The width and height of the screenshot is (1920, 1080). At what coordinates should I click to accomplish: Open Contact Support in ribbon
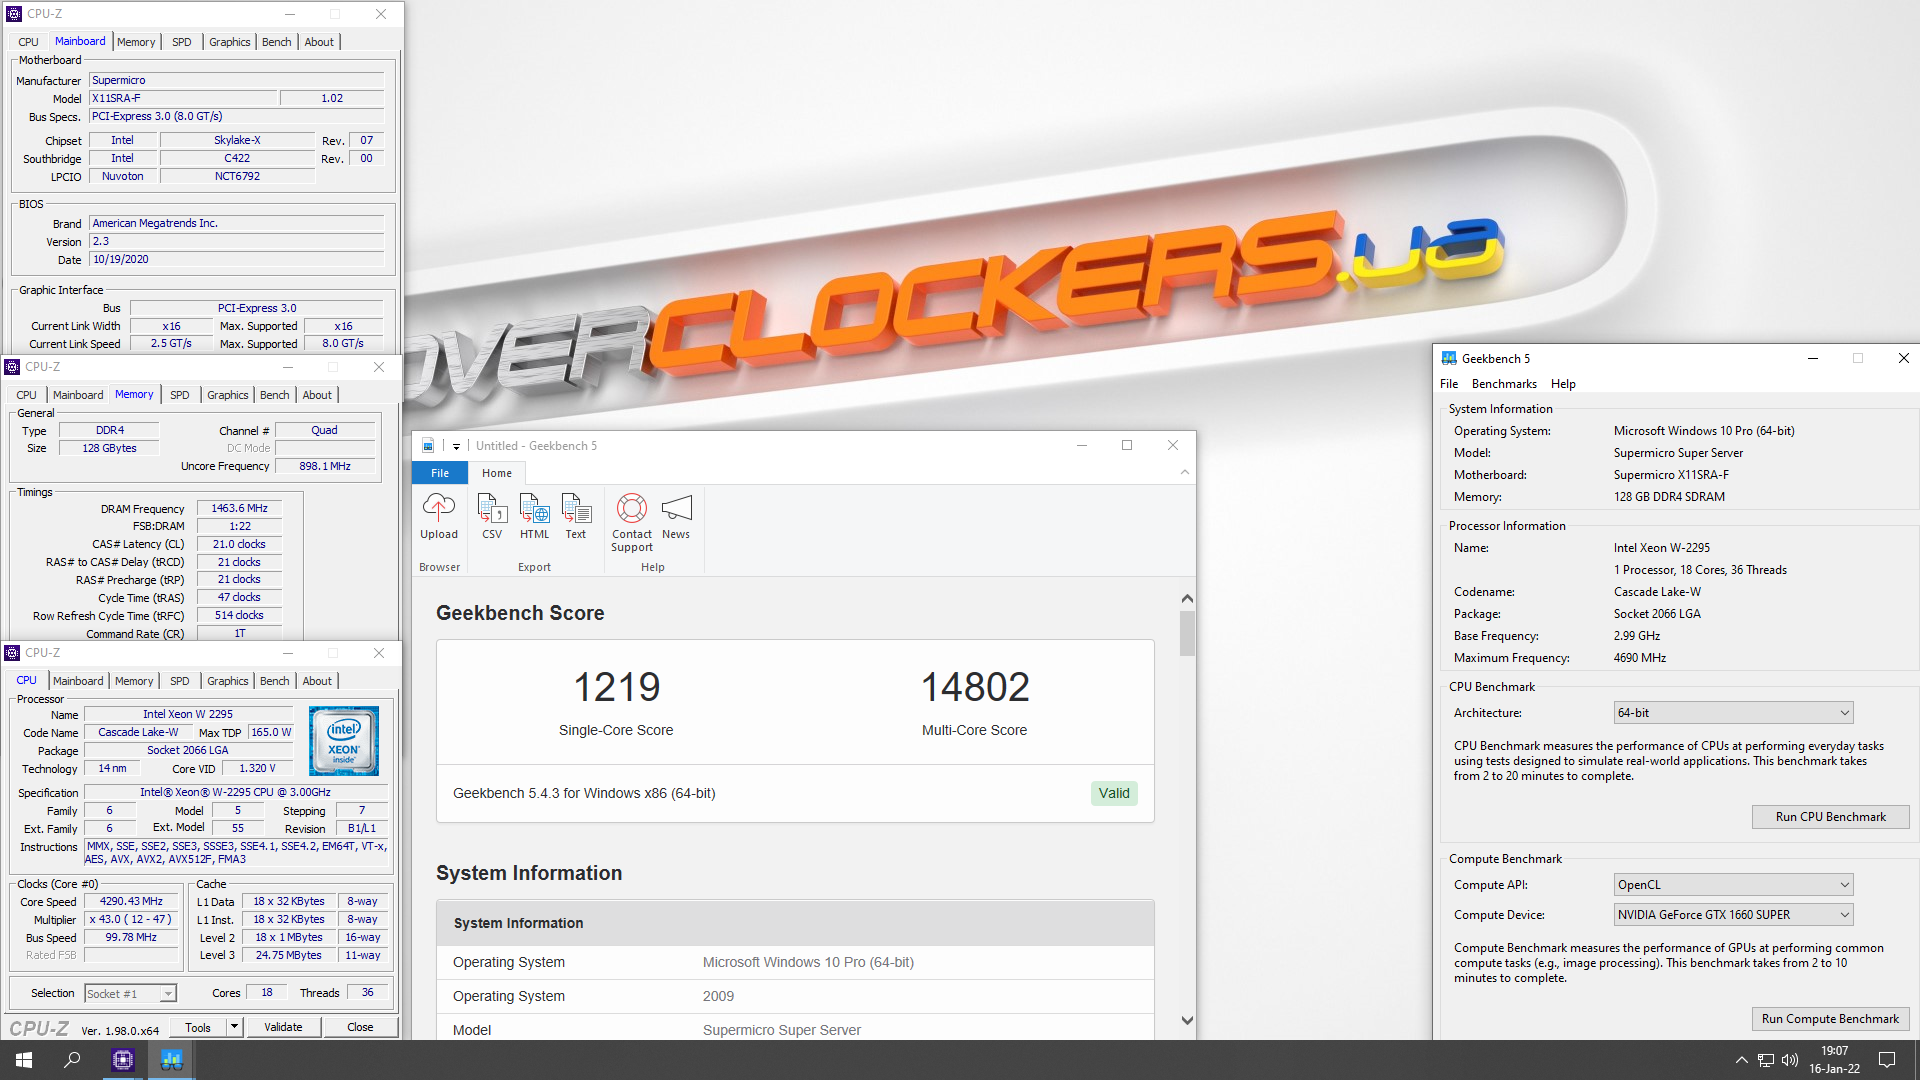[x=632, y=523]
